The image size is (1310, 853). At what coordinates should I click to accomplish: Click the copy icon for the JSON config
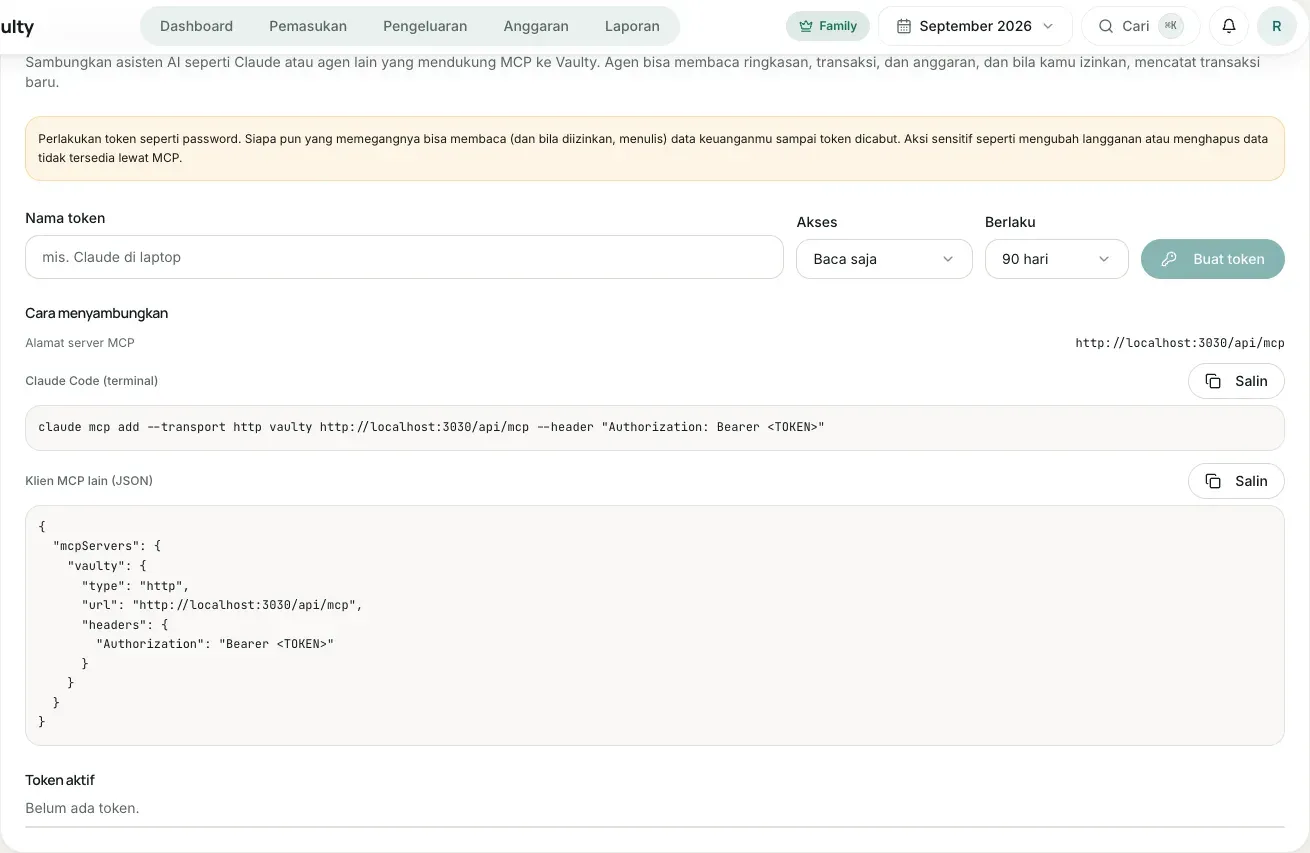pos(1213,481)
